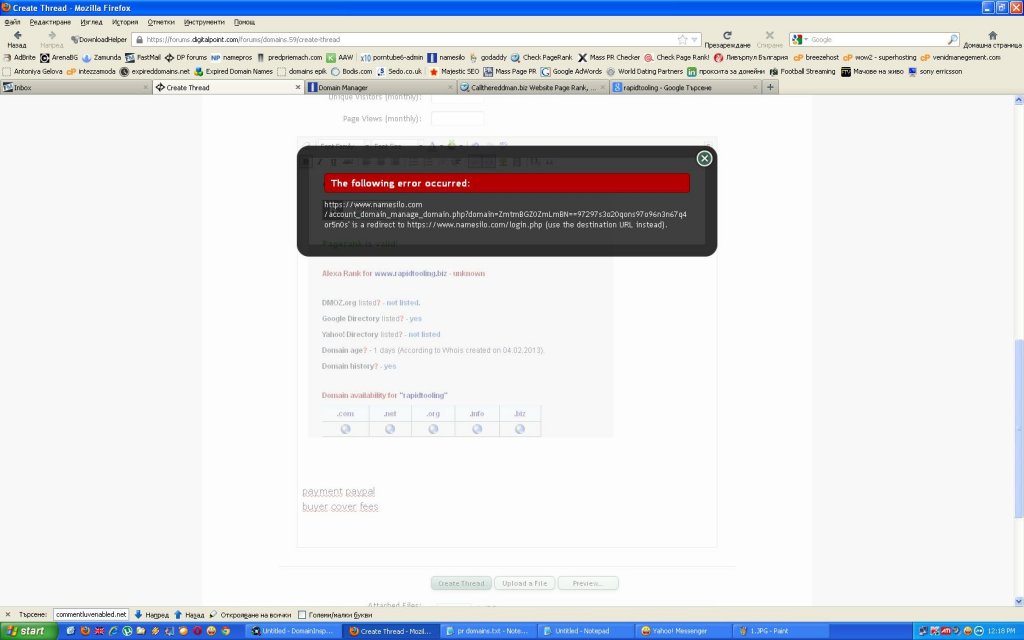Viewport: 1024px width, 640px height.
Task: Open the FastMail bookmark
Action: [x=142, y=57]
